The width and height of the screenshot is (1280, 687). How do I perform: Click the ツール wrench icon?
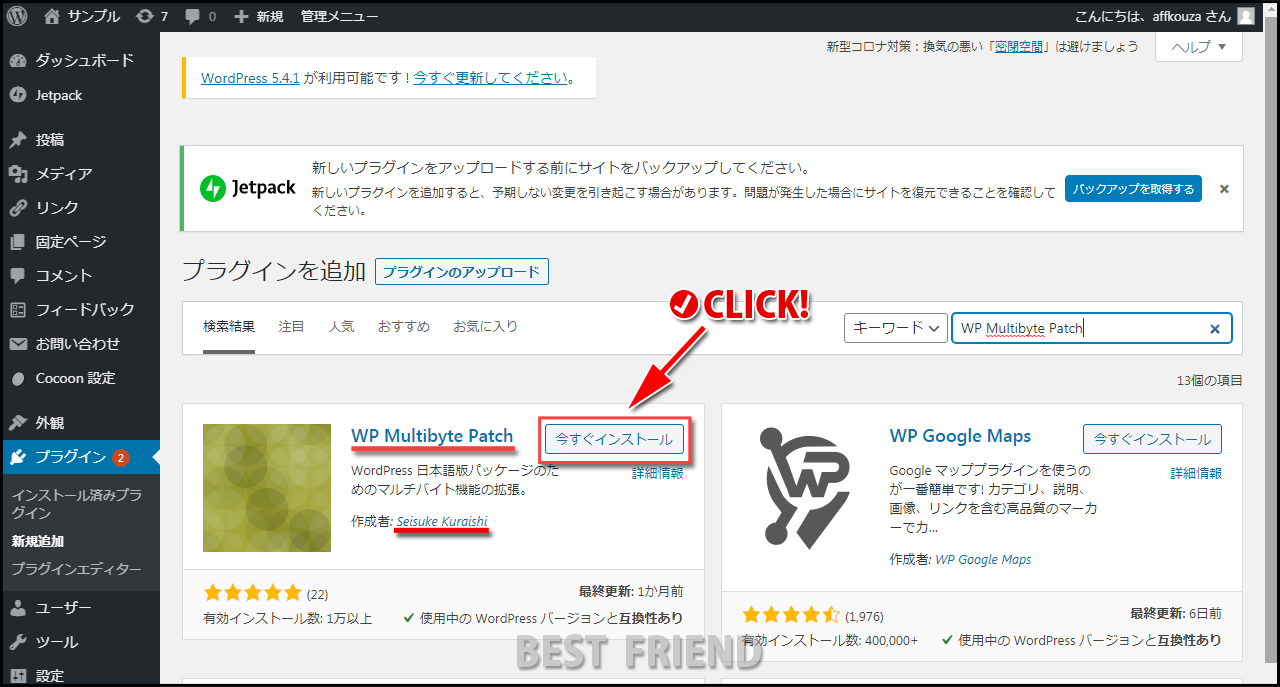[18, 642]
